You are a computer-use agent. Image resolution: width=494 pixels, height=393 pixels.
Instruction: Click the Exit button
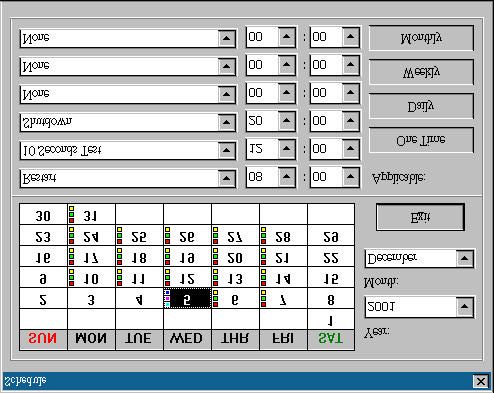click(420, 217)
